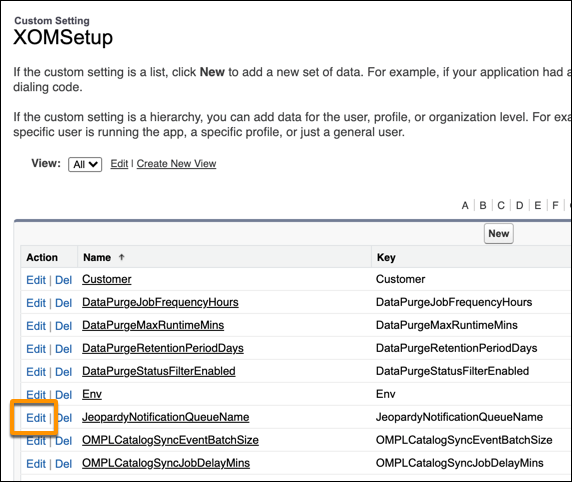Click the Custom Setting heading label
The height and width of the screenshot is (482, 572).
(x=52, y=21)
